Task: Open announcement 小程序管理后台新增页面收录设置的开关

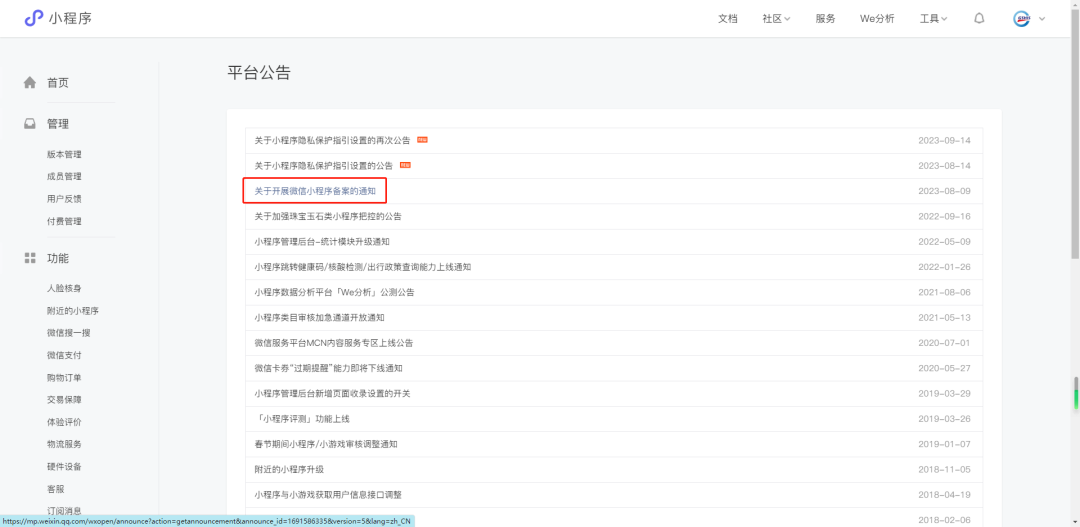Action: (332, 393)
